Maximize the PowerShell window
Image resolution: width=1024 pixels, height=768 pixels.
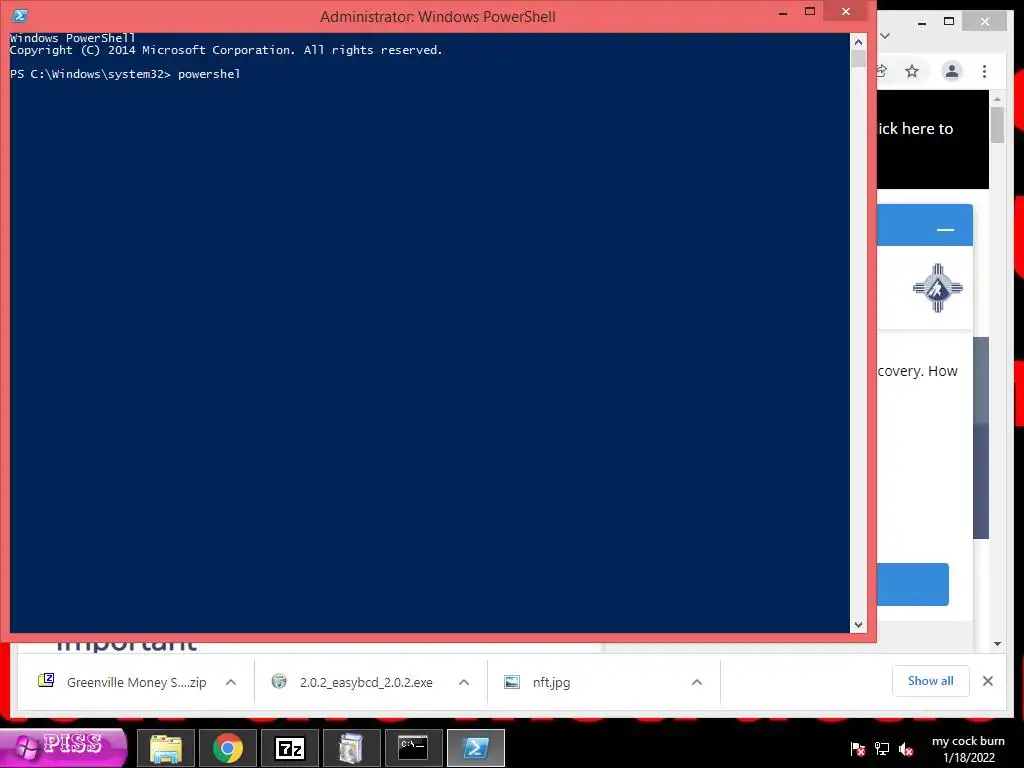click(x=810, y=12)
